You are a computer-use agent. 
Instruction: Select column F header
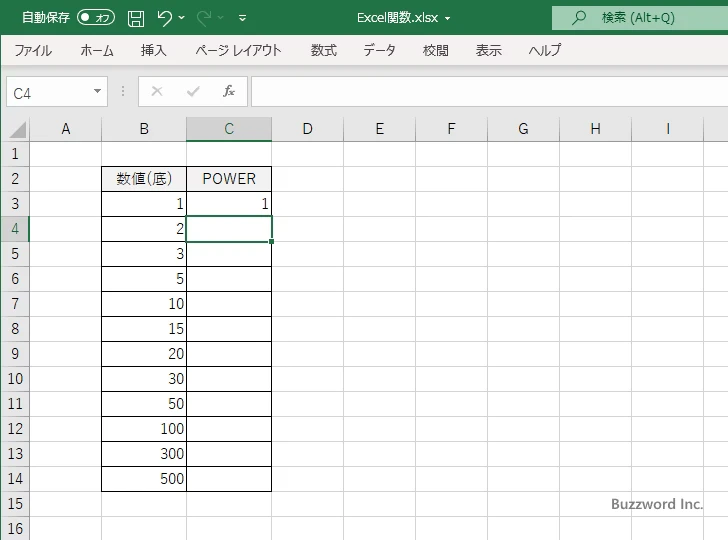[x=451, y=129]
